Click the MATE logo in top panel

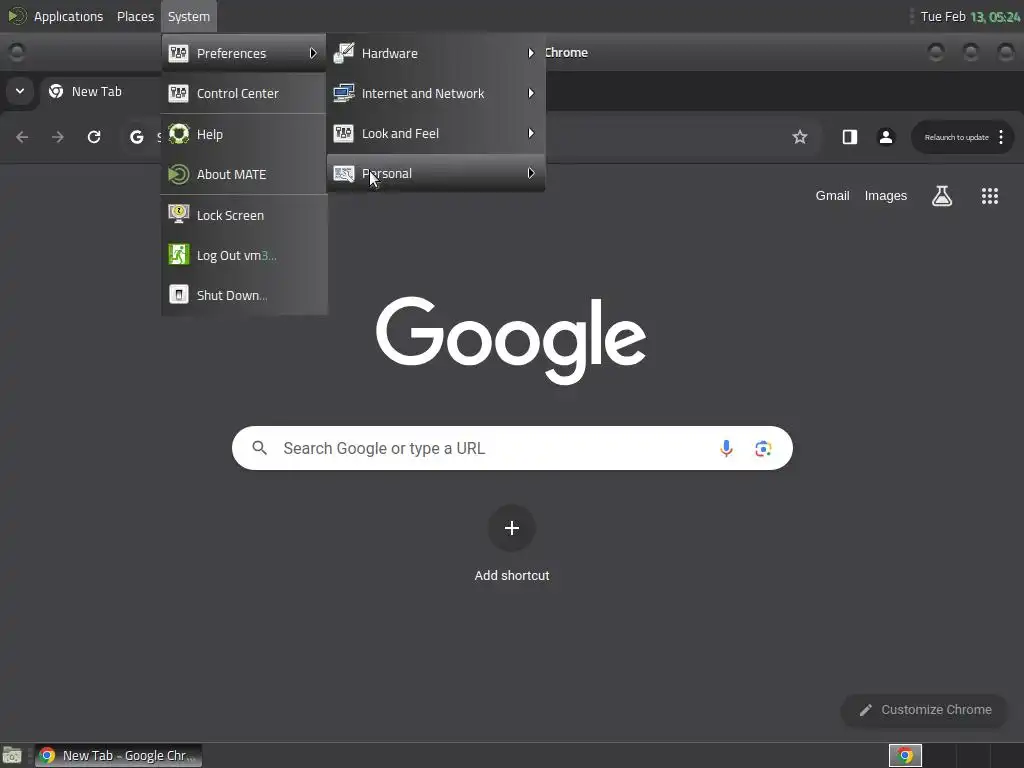pos(17,16)
